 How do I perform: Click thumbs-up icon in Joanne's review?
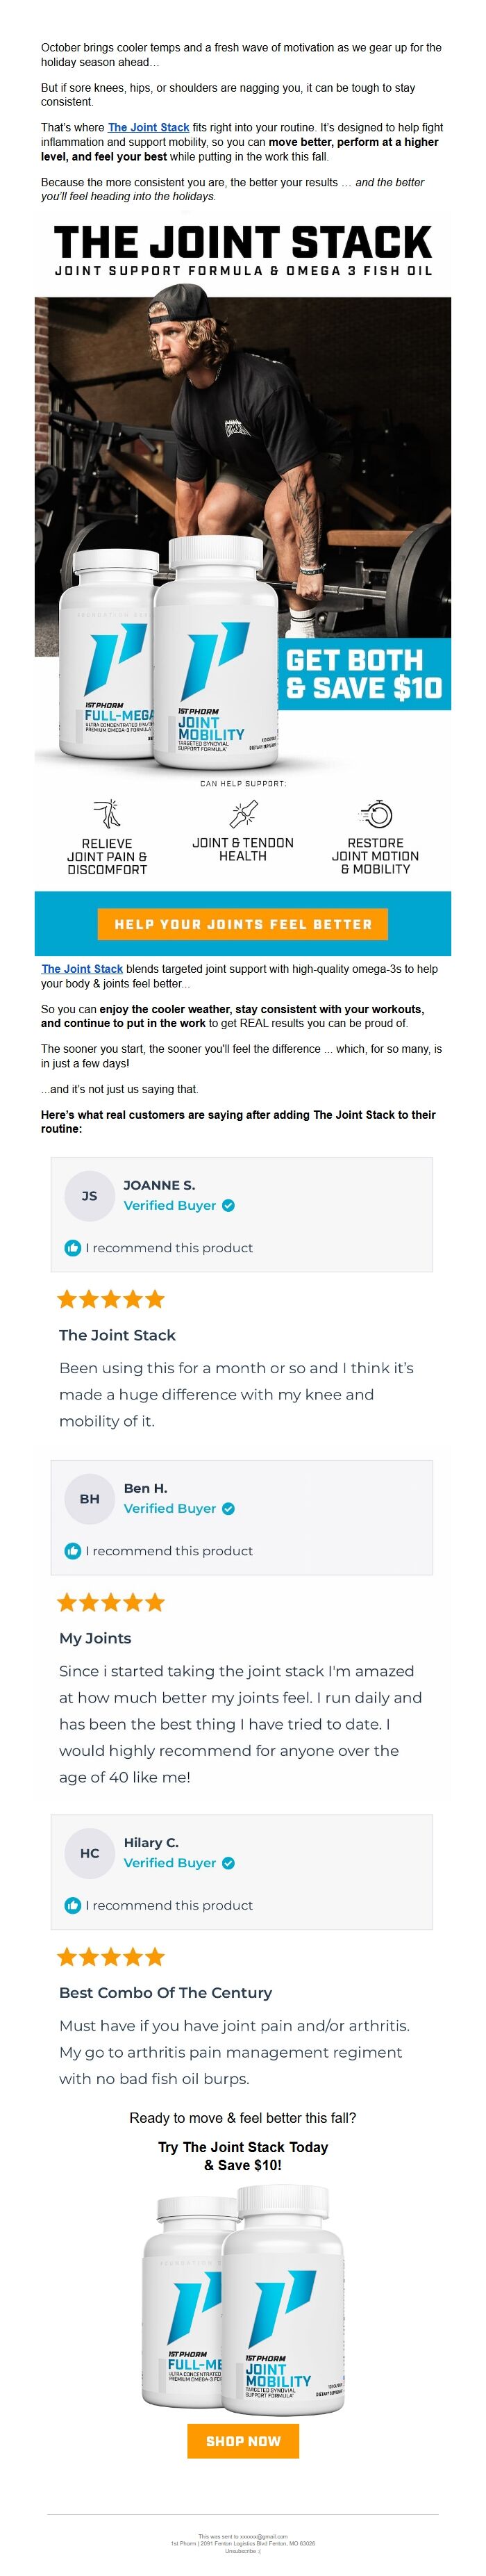(x=73, y=1248)
